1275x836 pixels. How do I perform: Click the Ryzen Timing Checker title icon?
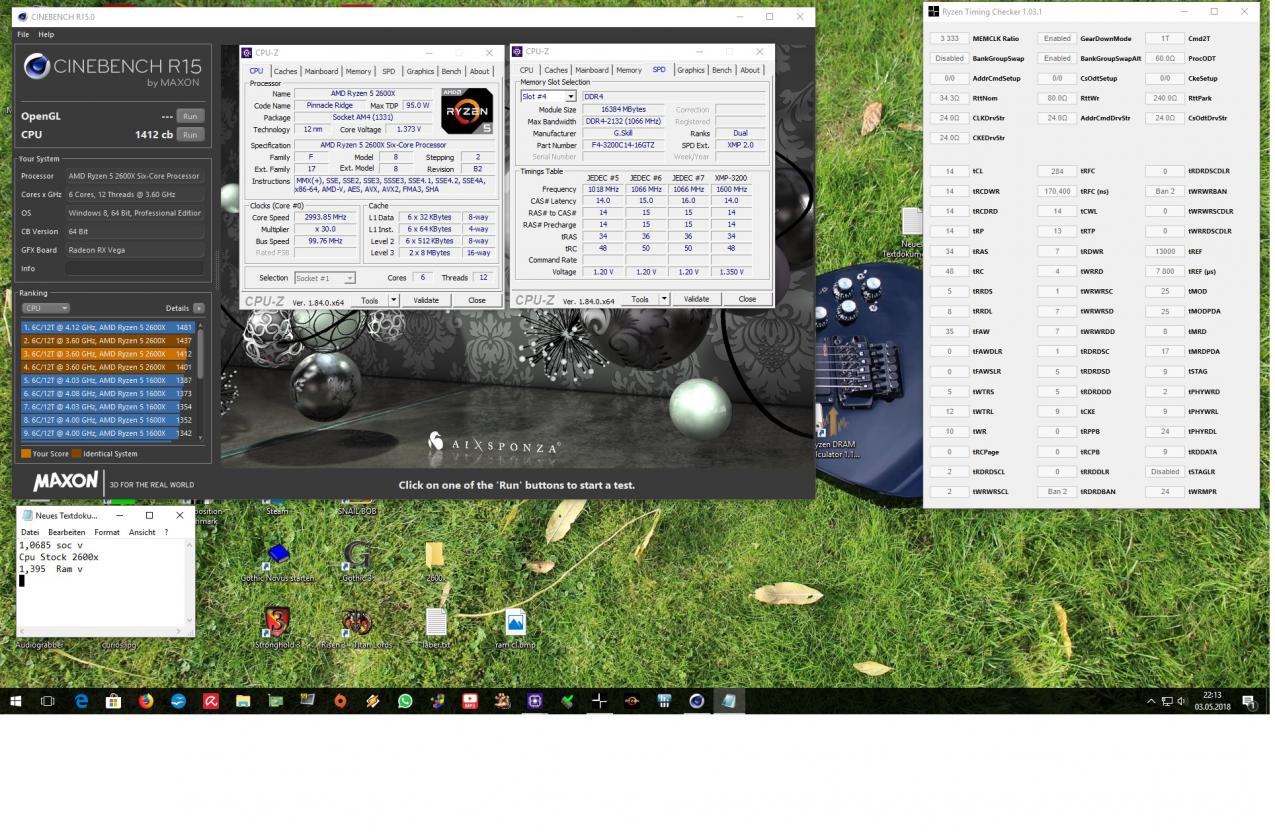933,12
